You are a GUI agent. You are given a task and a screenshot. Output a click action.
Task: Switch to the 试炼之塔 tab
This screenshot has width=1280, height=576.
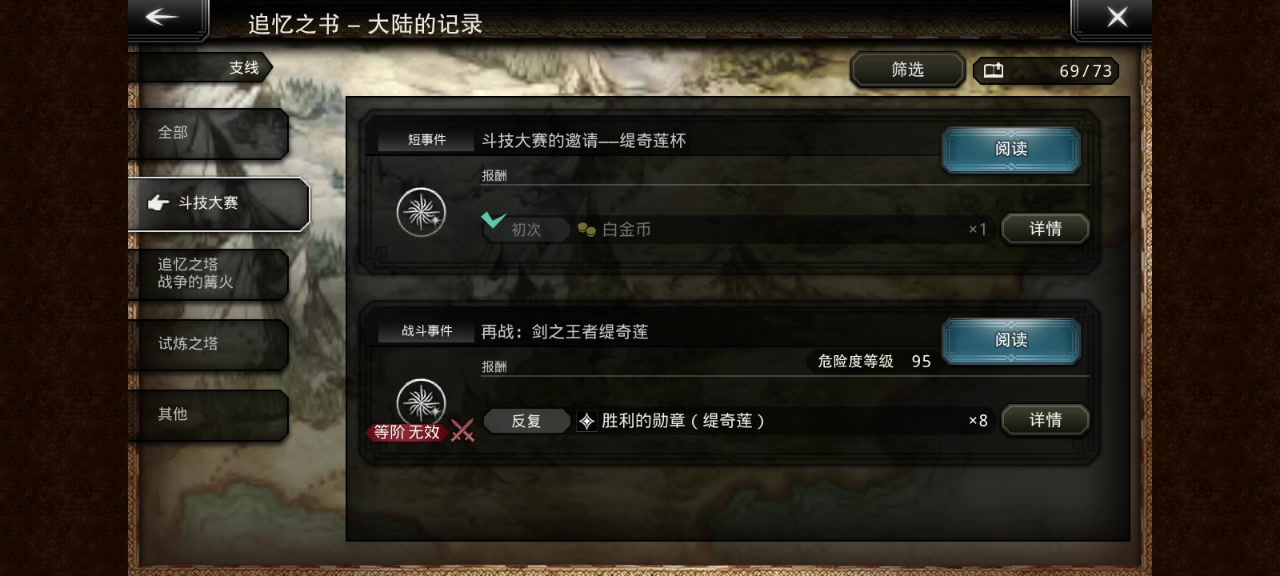208,344
